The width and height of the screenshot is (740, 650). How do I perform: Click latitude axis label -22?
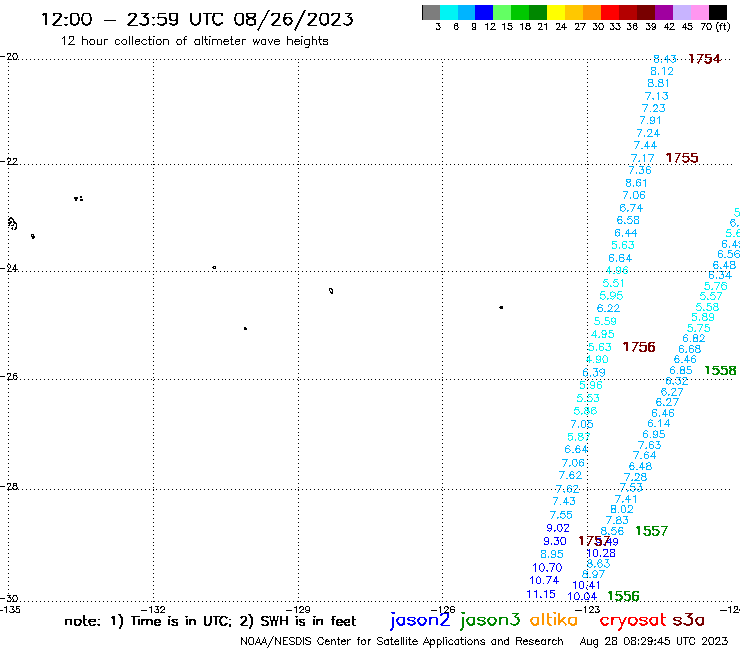(9, 161)
